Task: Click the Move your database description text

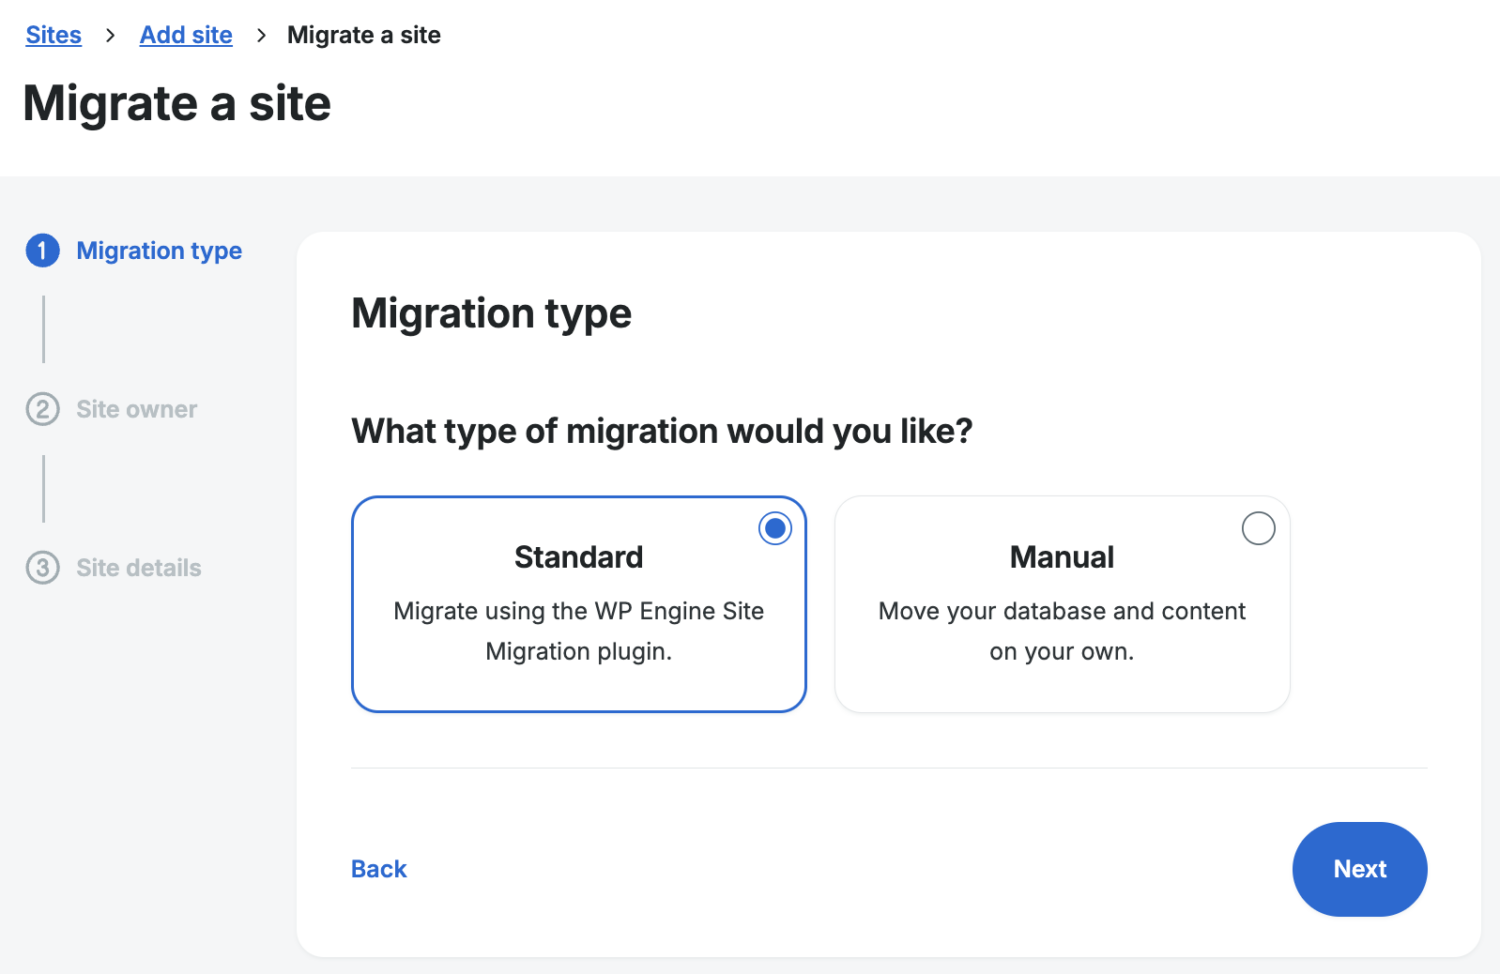Action: coord(1061,631)
